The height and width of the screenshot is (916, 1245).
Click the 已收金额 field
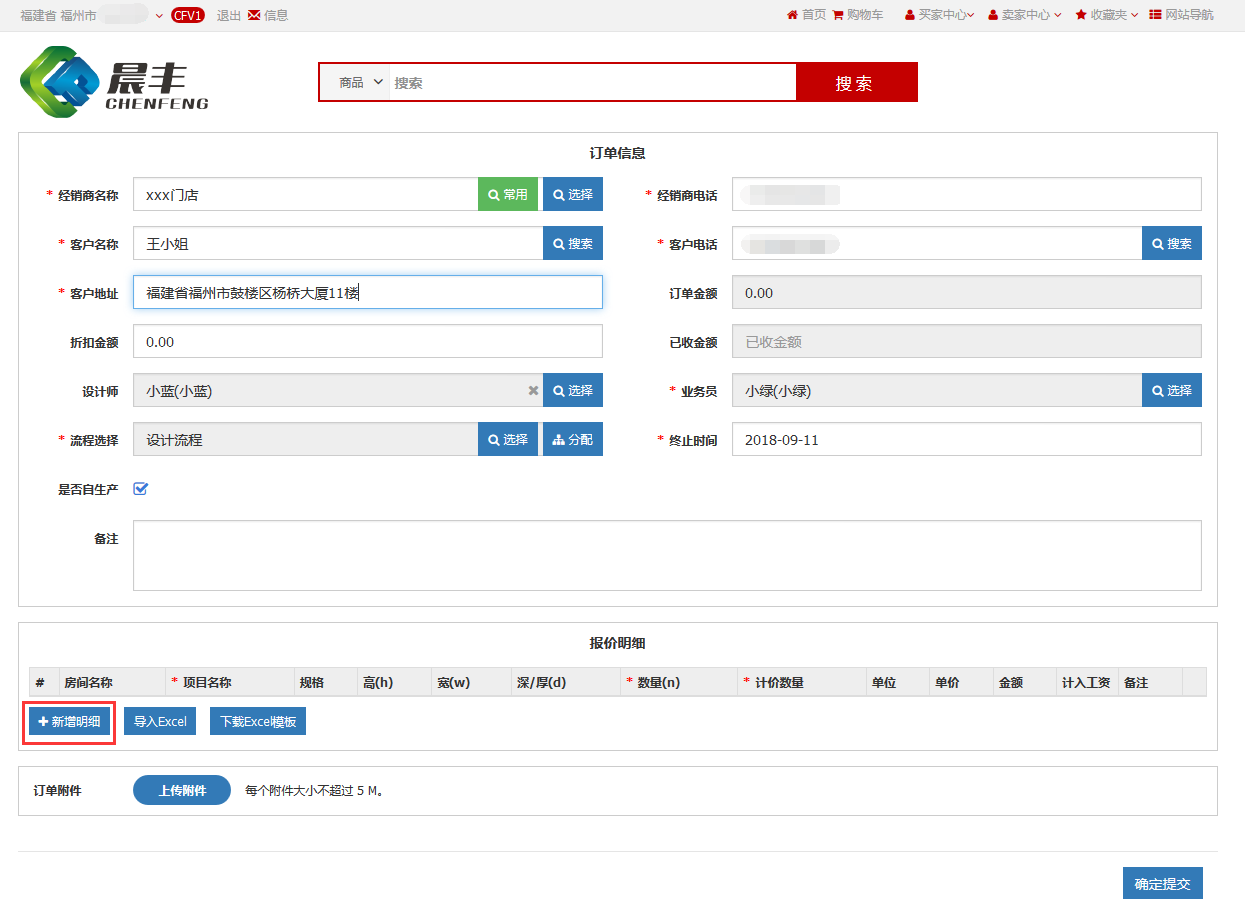point(967,341)
